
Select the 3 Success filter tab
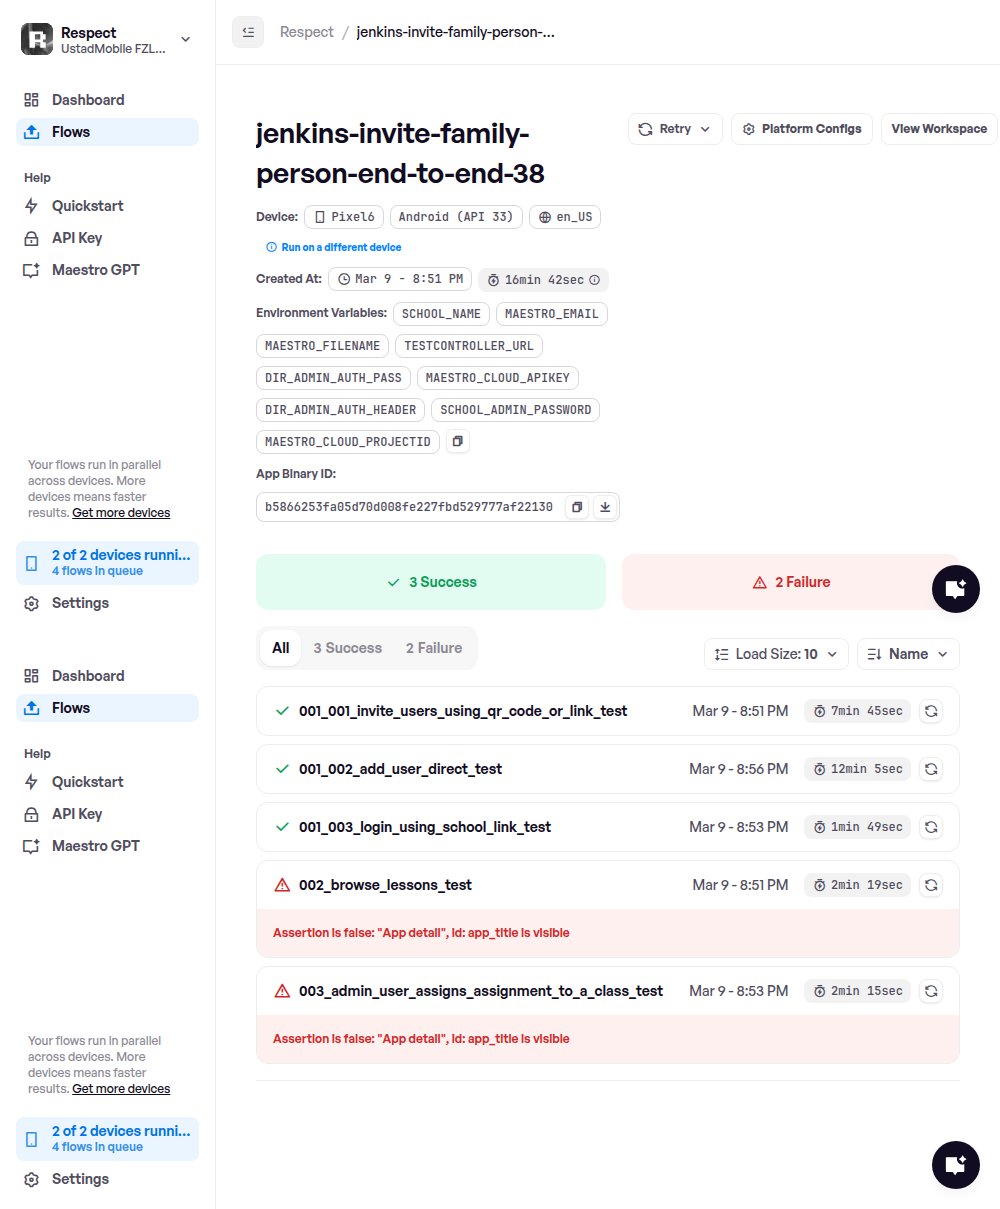point(347,648)
